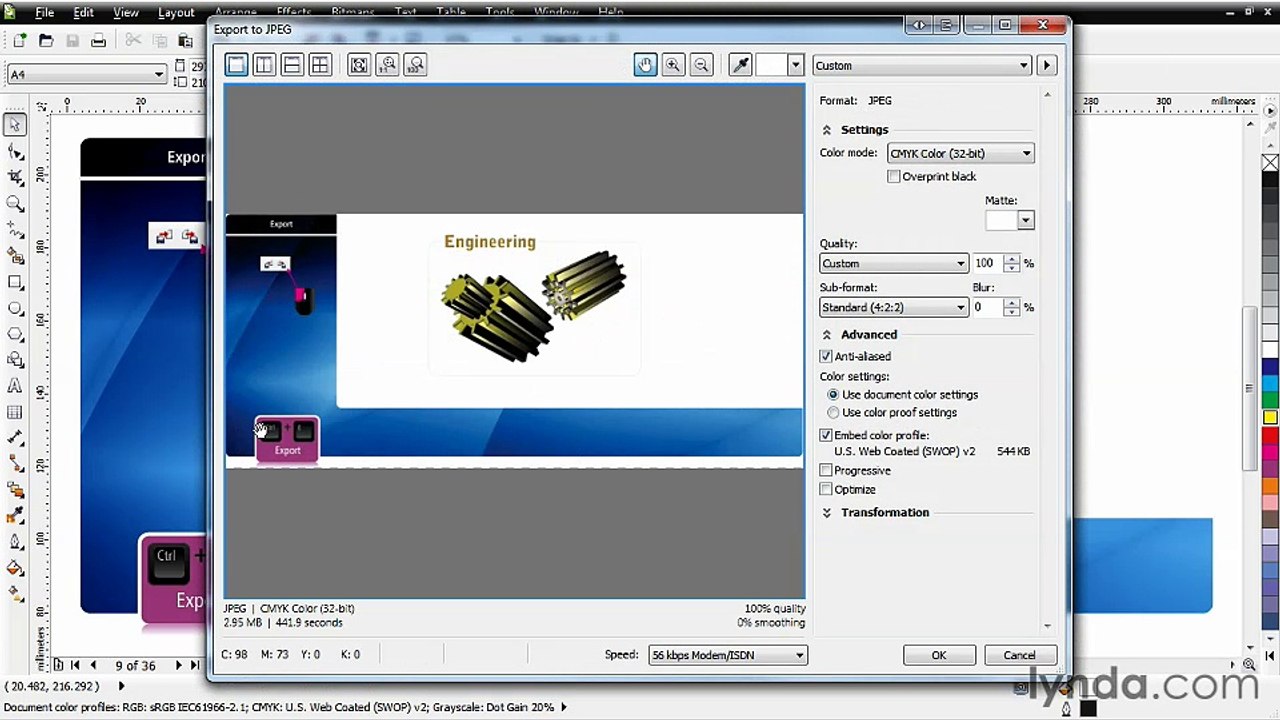The height and width of the screenshot is (720, 1280).
Task: Open the View menu
Action: tap(126, 13)
